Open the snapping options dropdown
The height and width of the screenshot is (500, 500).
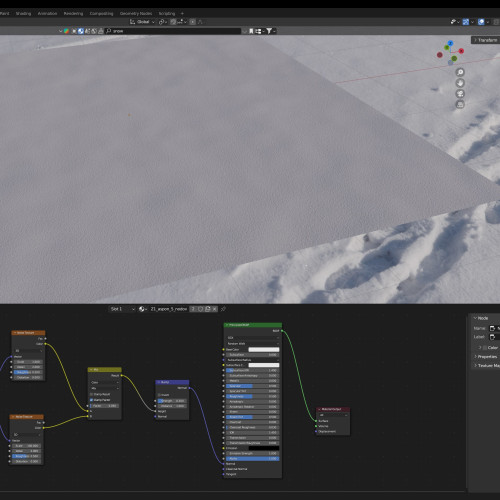[182, 22]
